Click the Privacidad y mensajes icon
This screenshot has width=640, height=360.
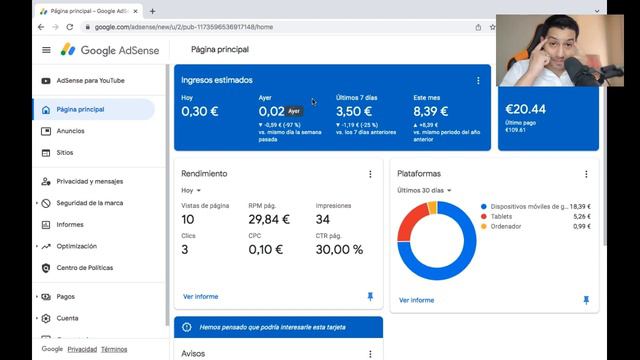click(x=46, y=182)
